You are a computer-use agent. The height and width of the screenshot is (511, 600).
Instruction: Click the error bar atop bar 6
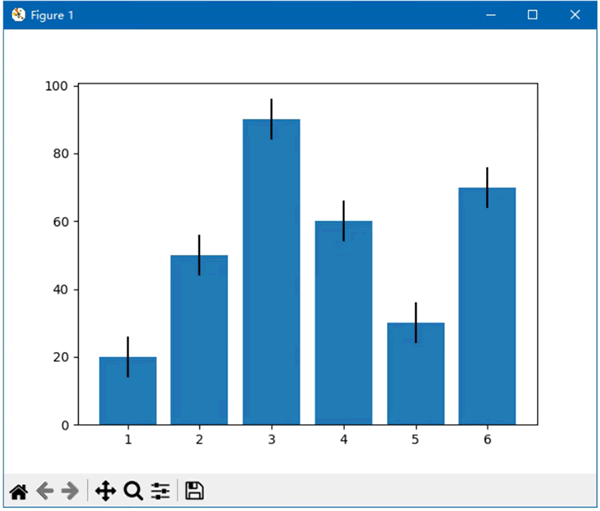(x=487, y=188)
